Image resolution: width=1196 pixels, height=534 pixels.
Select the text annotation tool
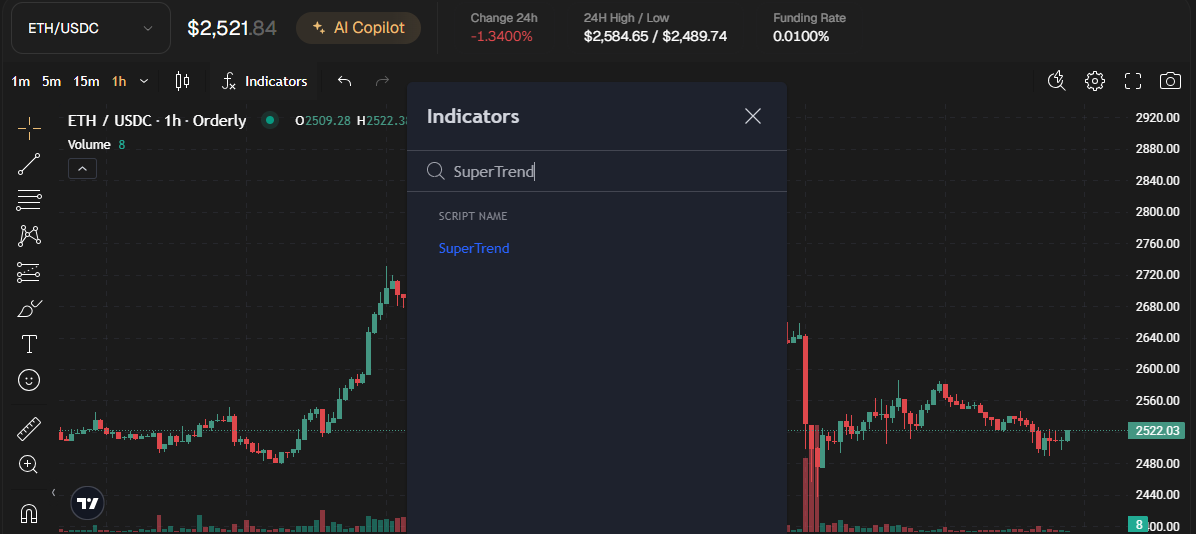coord(29,344)
